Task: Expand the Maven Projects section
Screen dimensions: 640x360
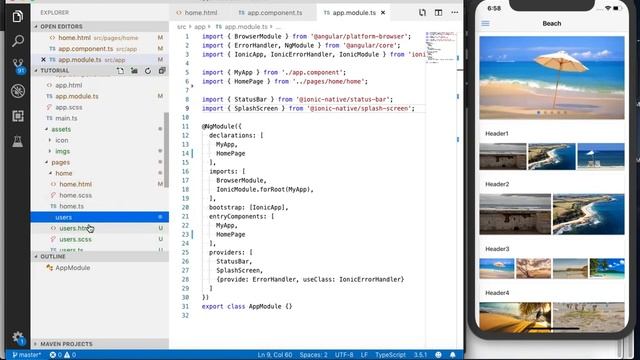Action: click(x=100, y=344)
